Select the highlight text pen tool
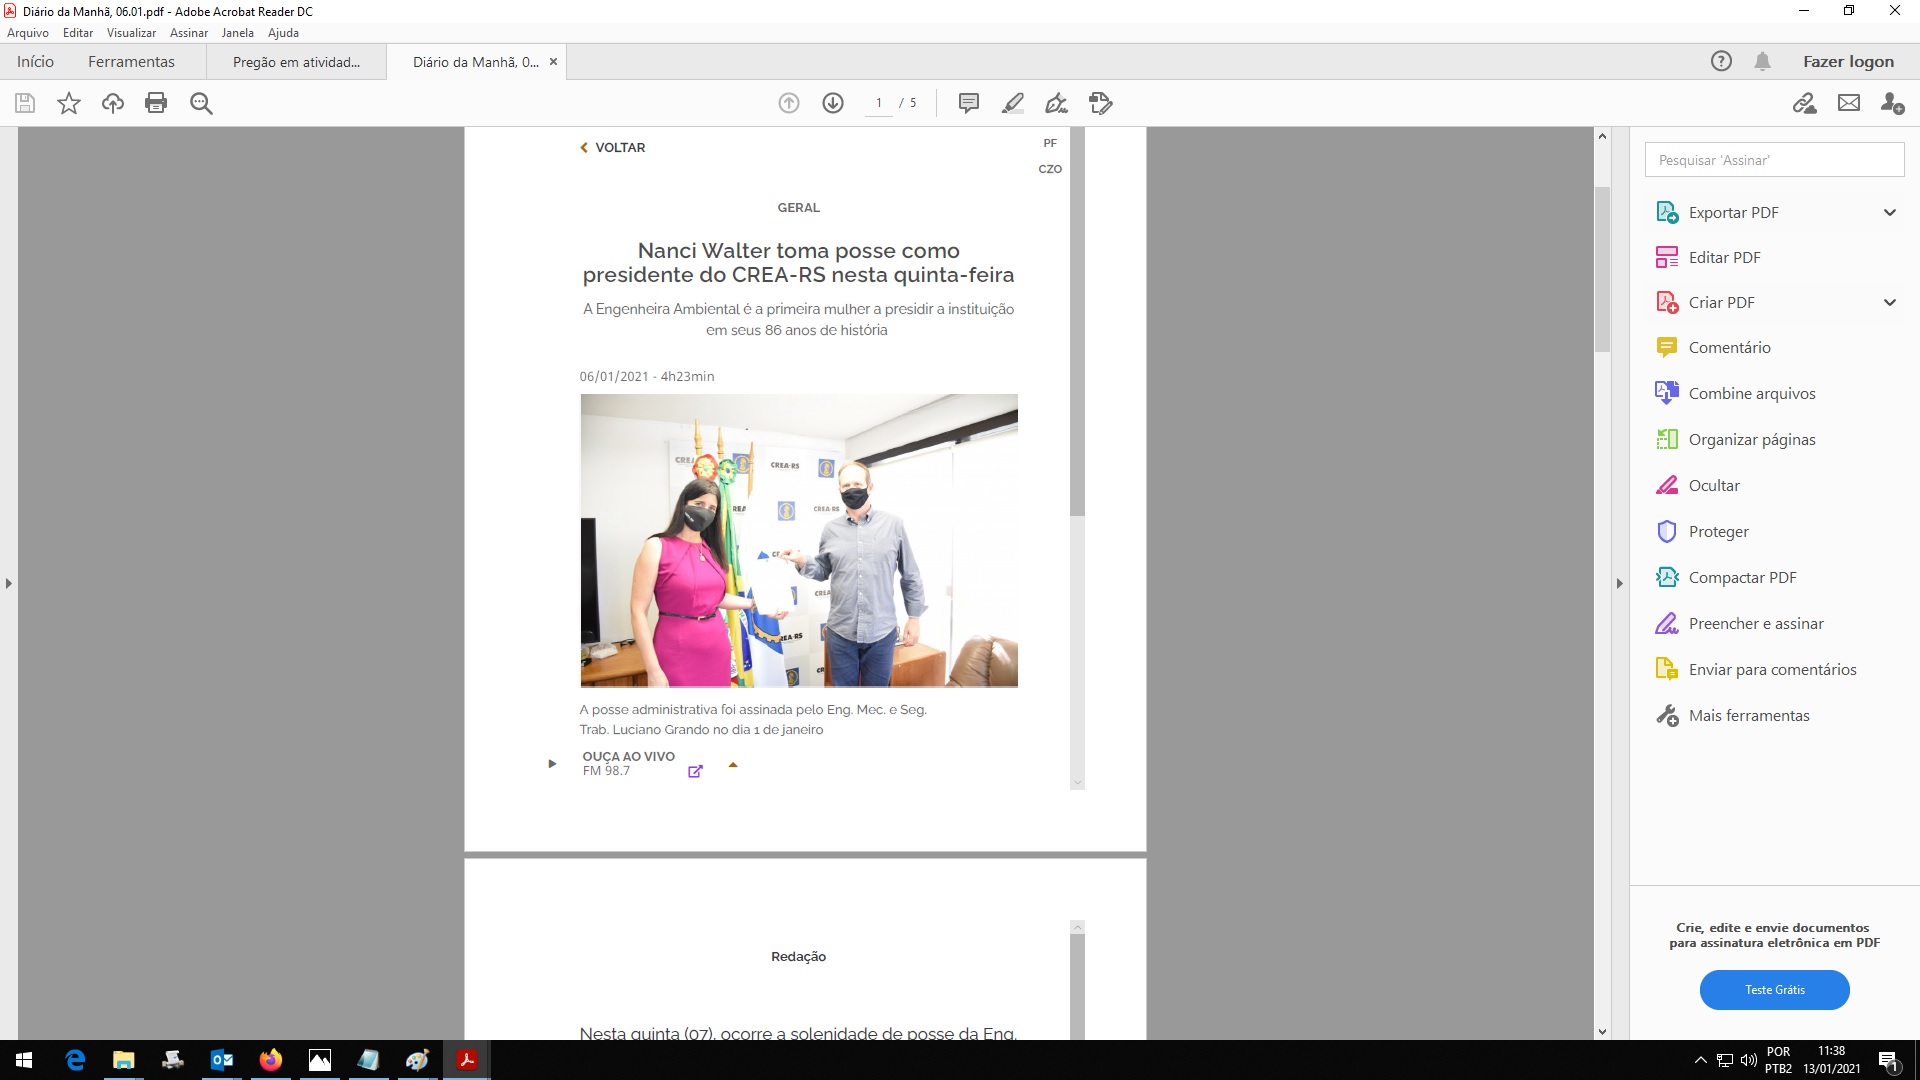 coord(1012,103)
